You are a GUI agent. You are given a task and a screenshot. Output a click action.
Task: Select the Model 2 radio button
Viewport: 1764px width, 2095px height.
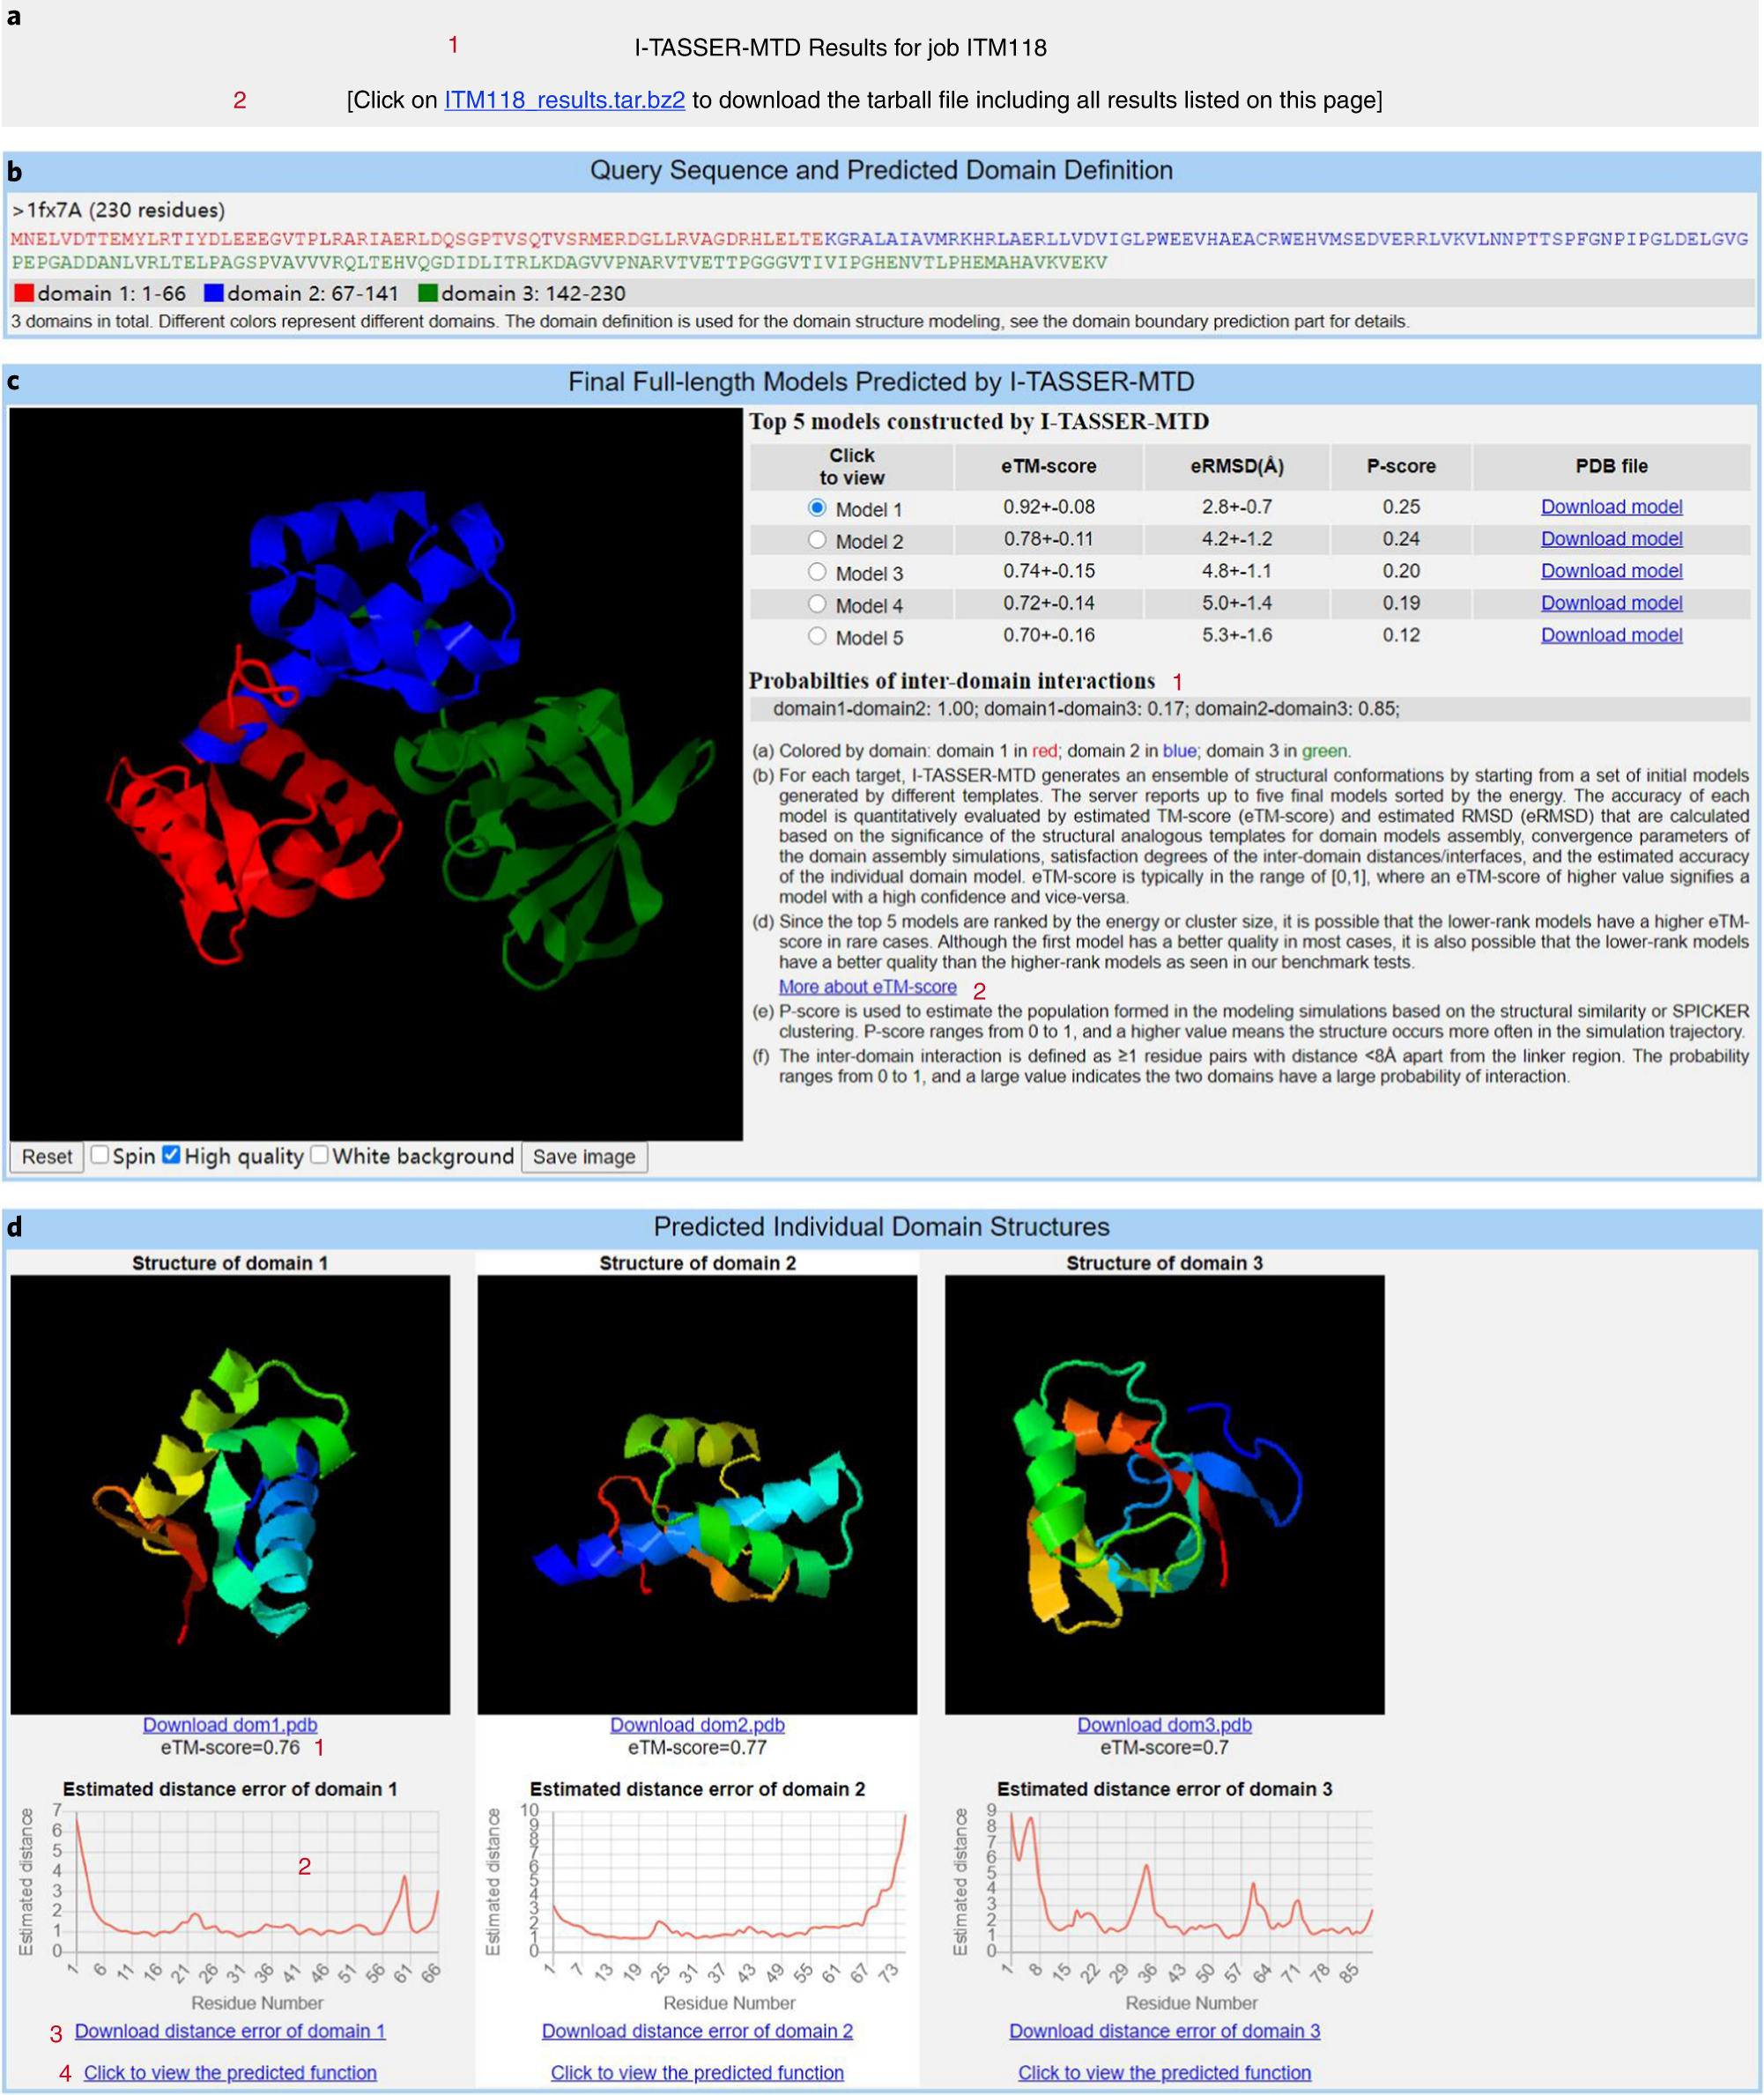(817, 540)
